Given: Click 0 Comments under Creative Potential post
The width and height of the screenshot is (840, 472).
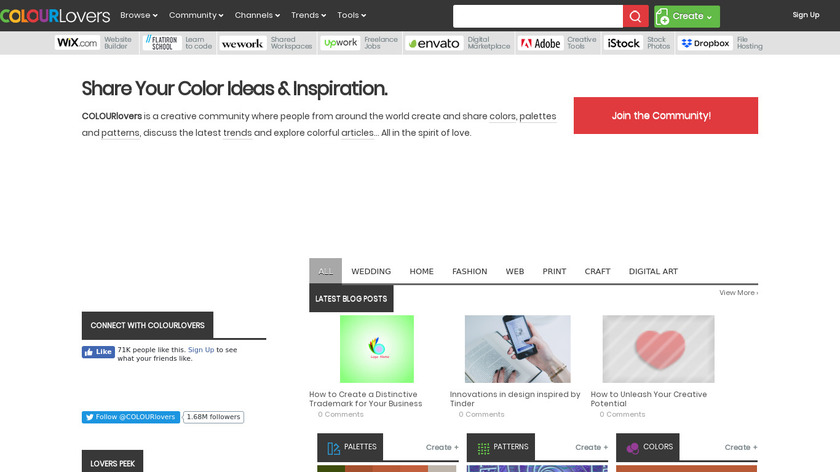Looking at the screenshot, I should (x=622, y=414).
